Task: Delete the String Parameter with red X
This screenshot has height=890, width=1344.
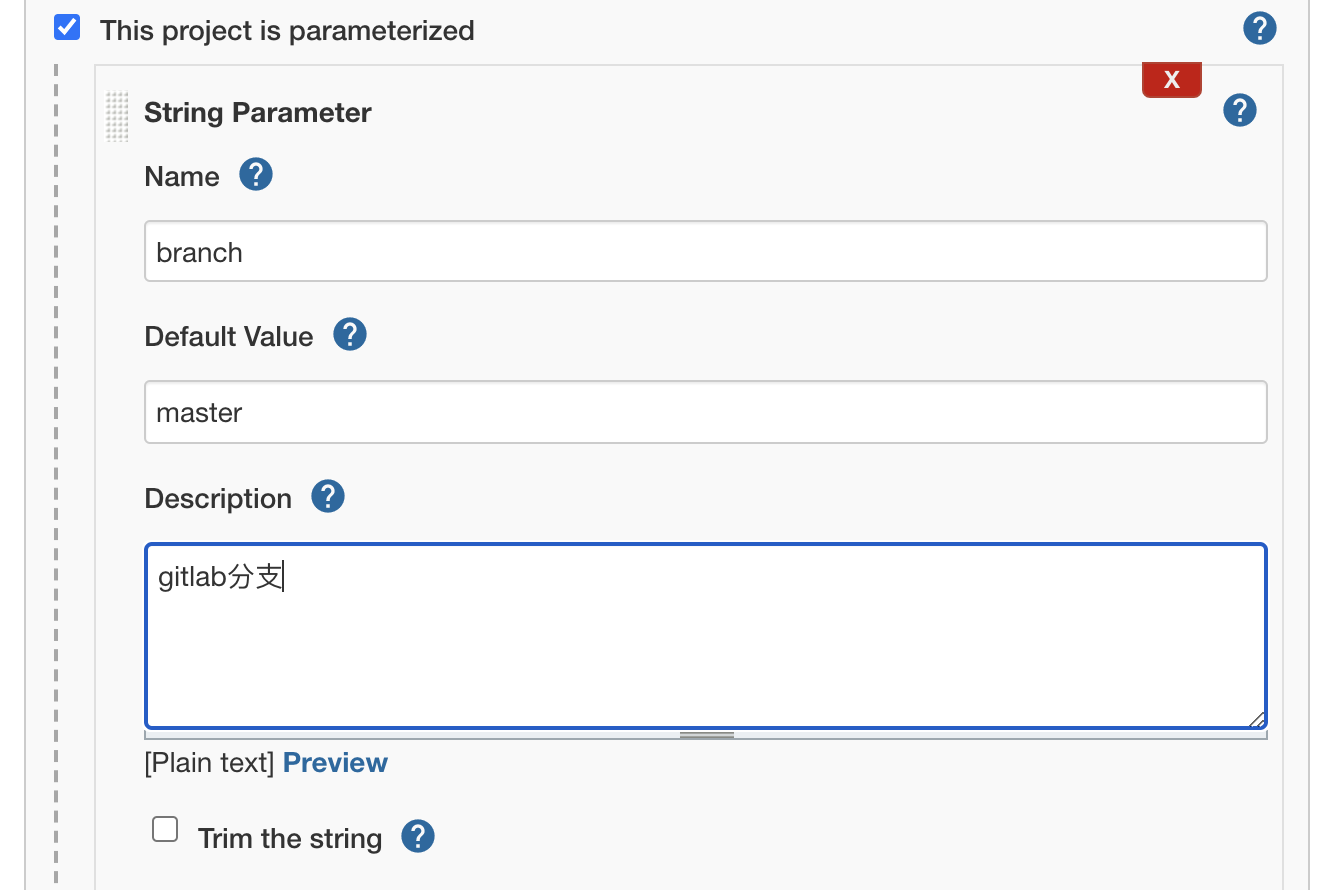Action: [1171, 80]
